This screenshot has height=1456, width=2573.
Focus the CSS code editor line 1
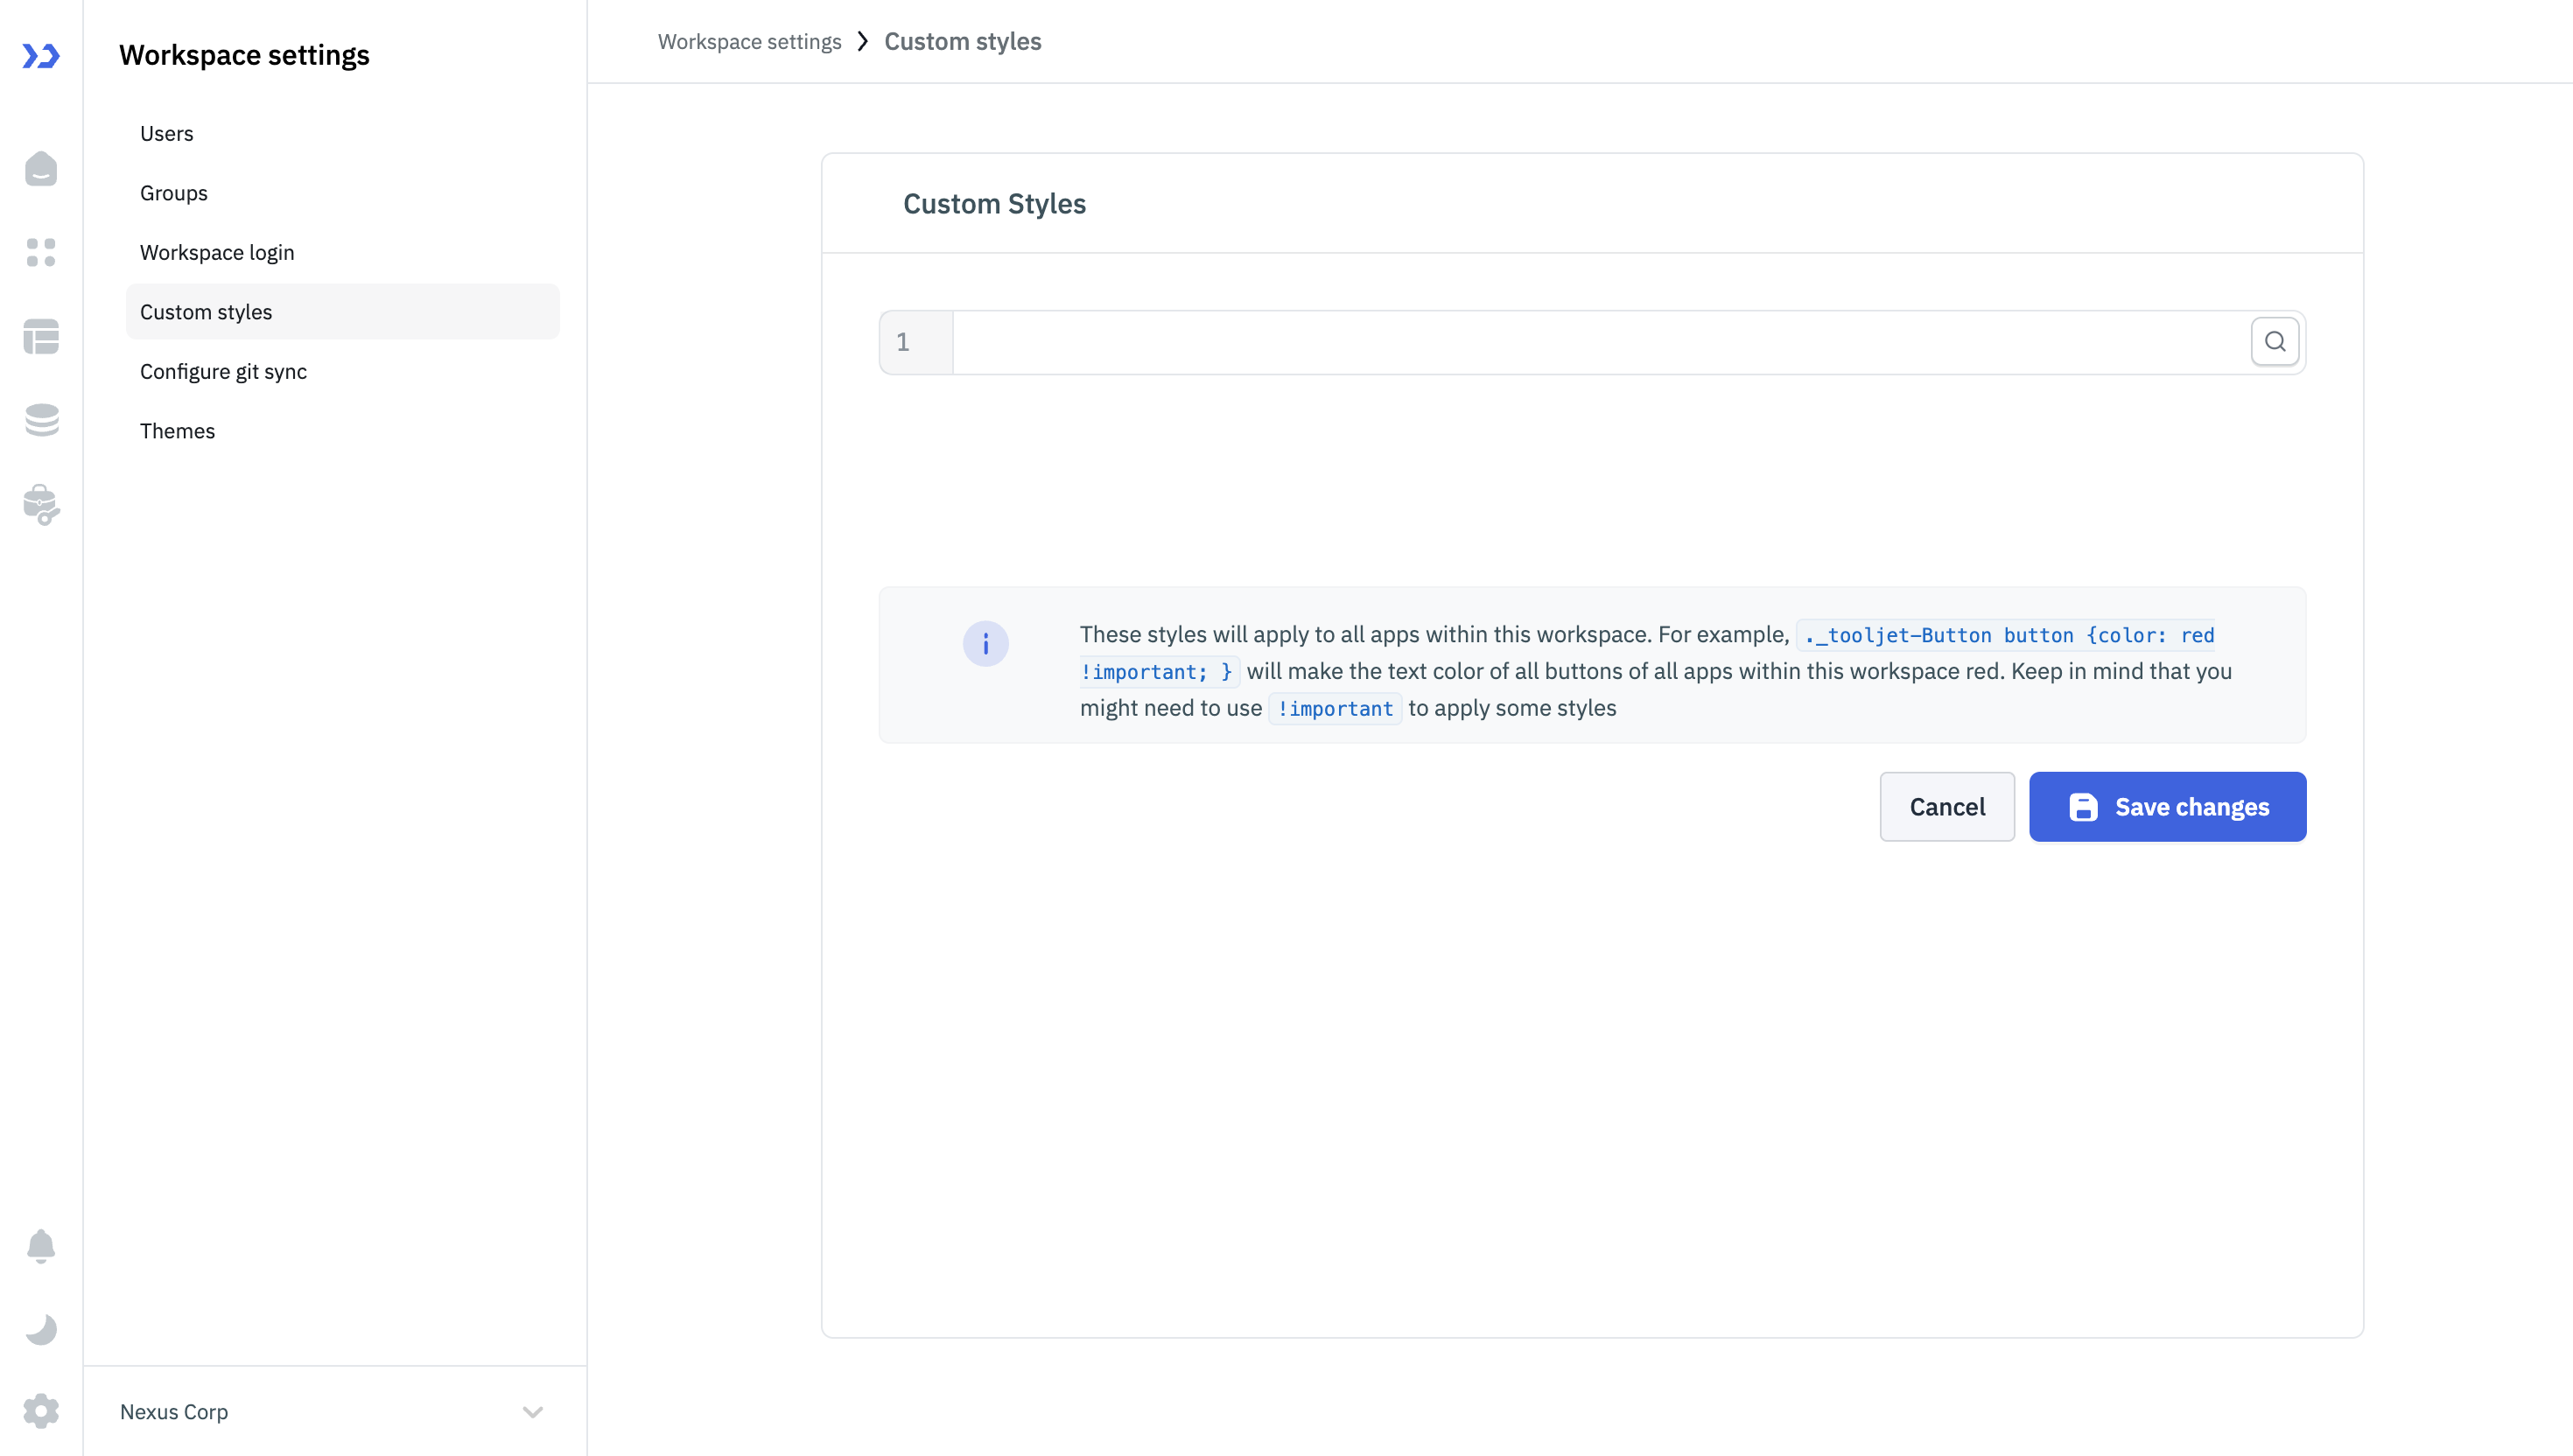[1601, 342]
